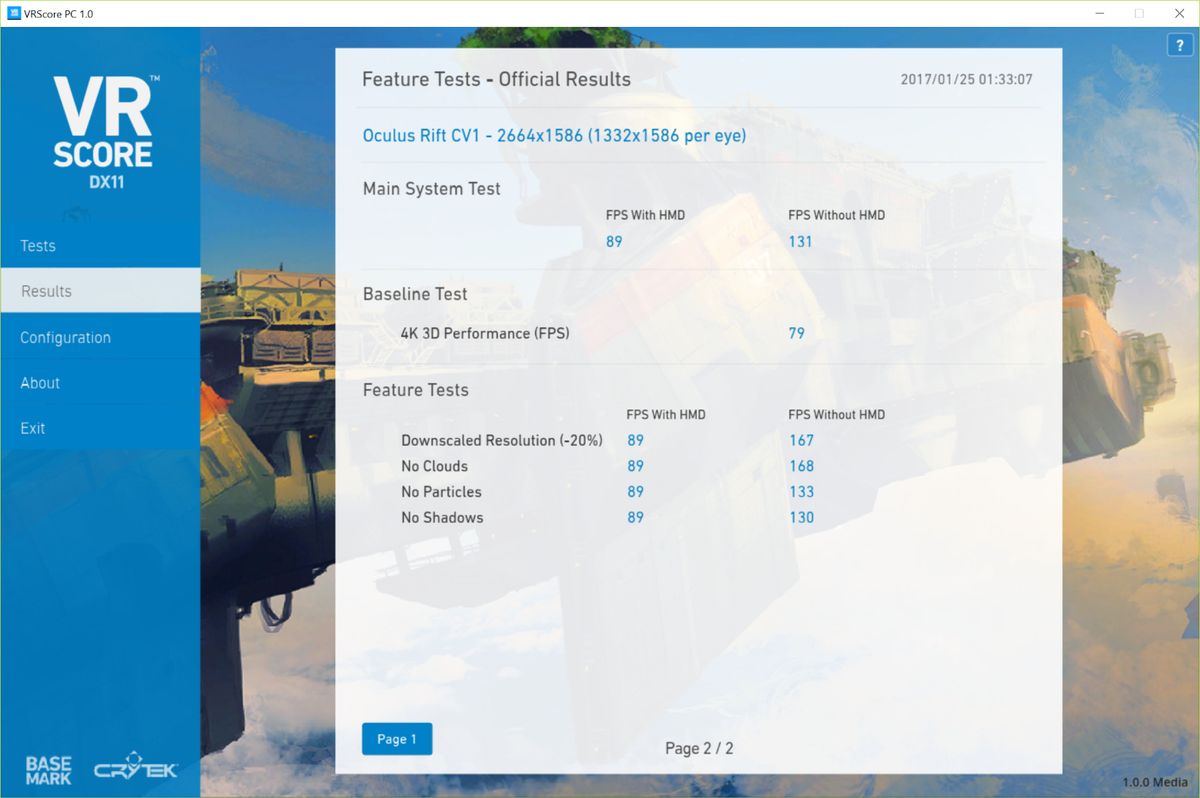The height and width of the screenshot is (798, 1200).
Task: Select Downscaled Resolution With HMD value 89
Action: 635,440
